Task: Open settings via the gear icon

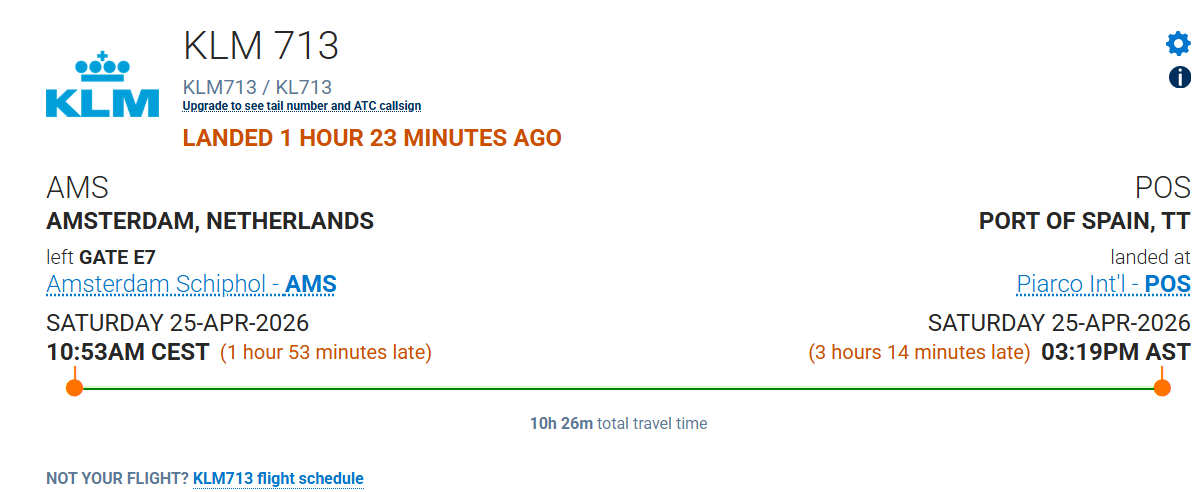Action: (x=1178, y=44)
